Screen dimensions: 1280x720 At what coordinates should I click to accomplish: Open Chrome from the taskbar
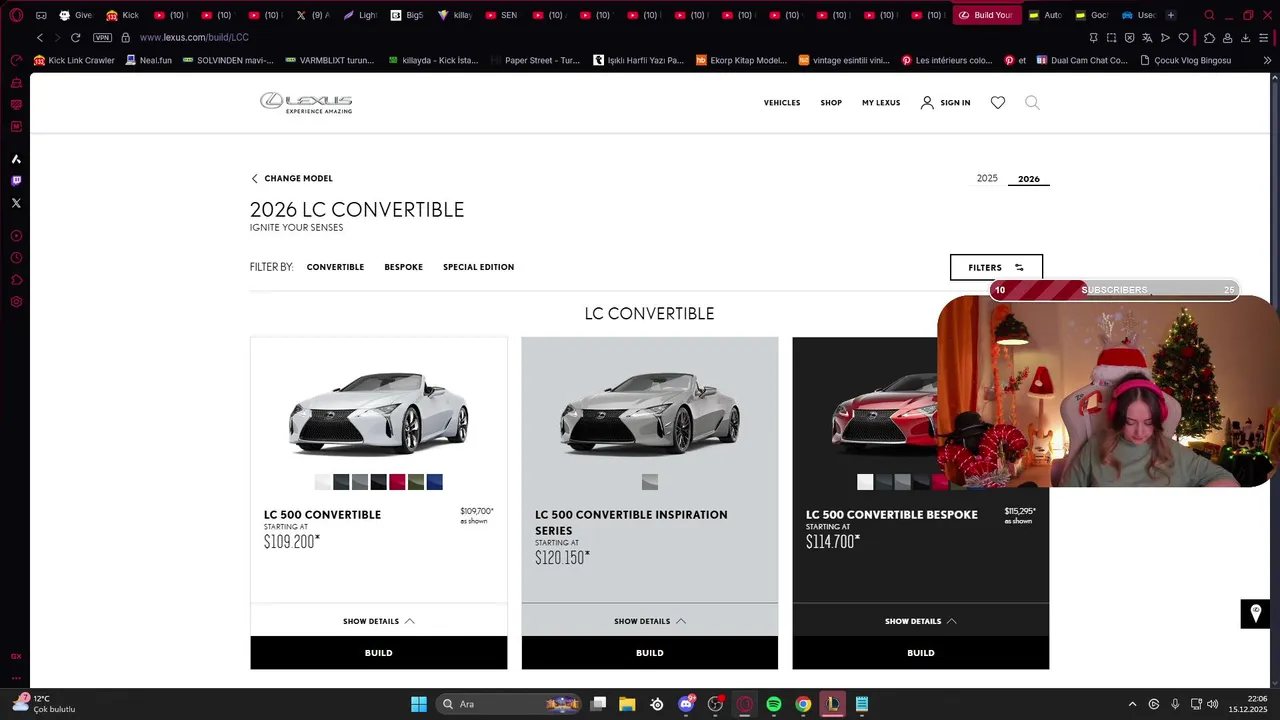803,704
